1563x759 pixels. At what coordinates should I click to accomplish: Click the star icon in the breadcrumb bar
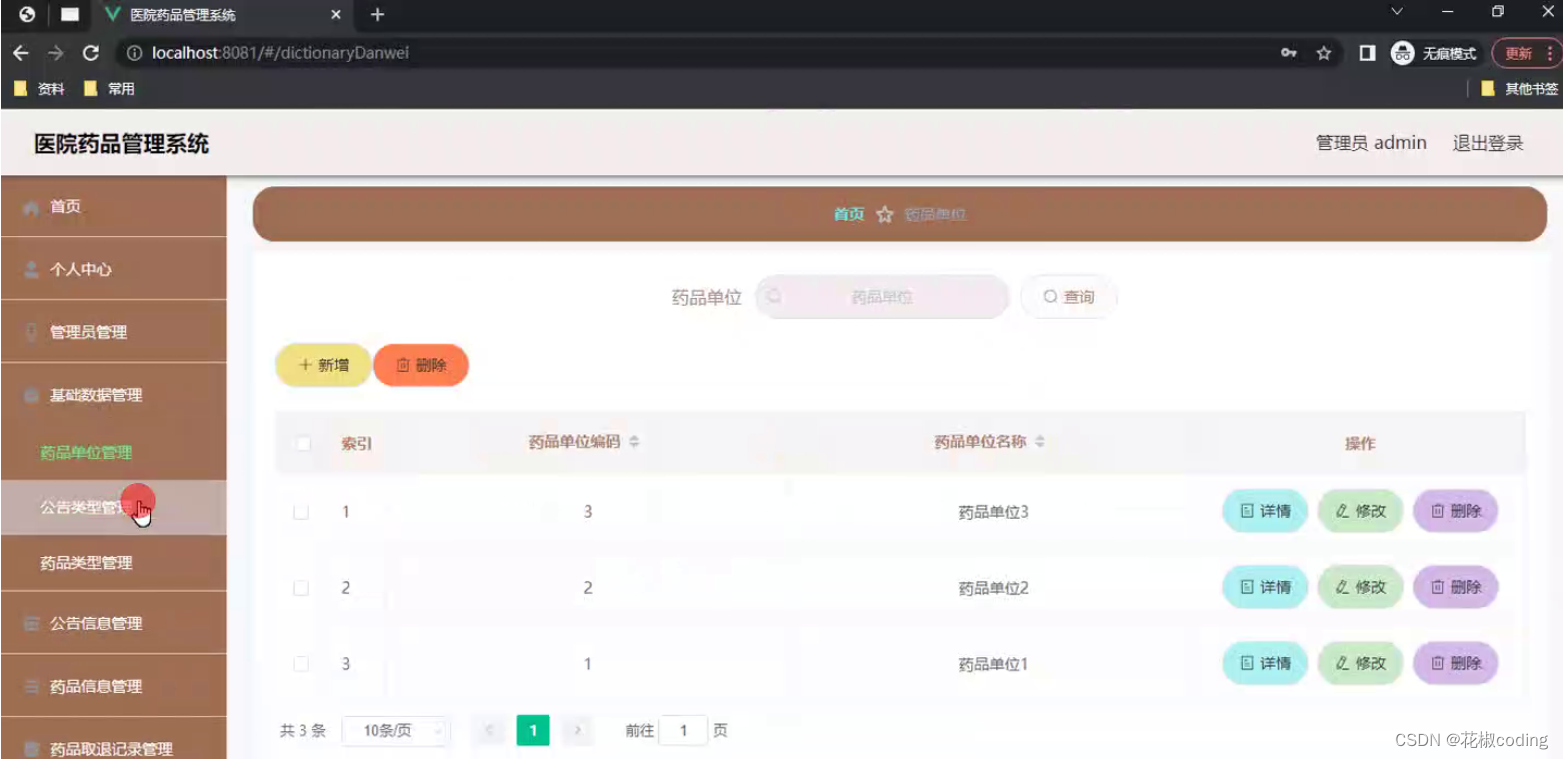click(884, 214)
